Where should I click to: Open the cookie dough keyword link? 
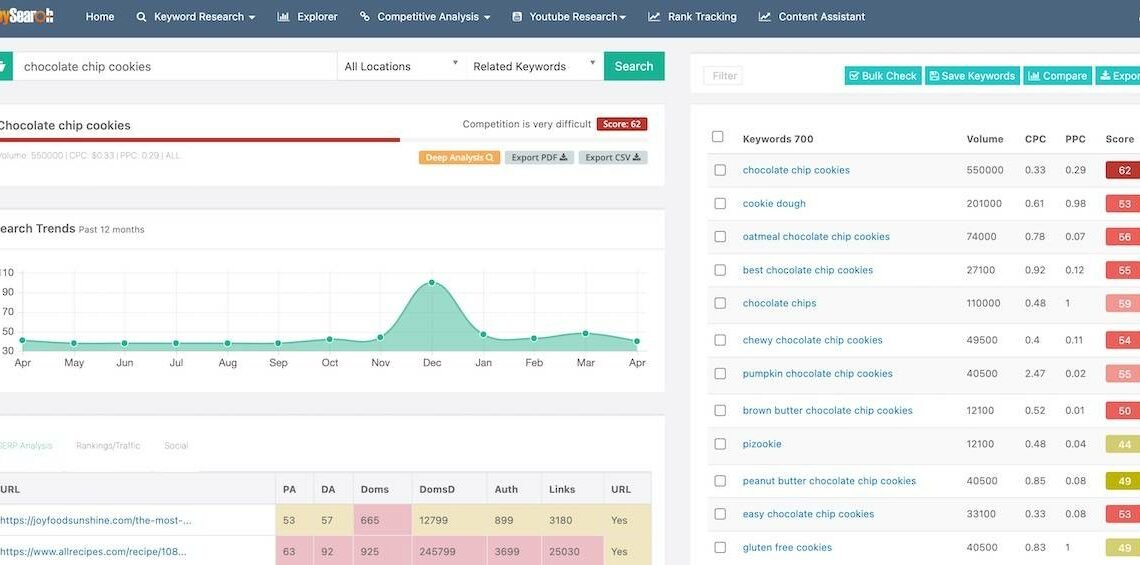point(774,204)
